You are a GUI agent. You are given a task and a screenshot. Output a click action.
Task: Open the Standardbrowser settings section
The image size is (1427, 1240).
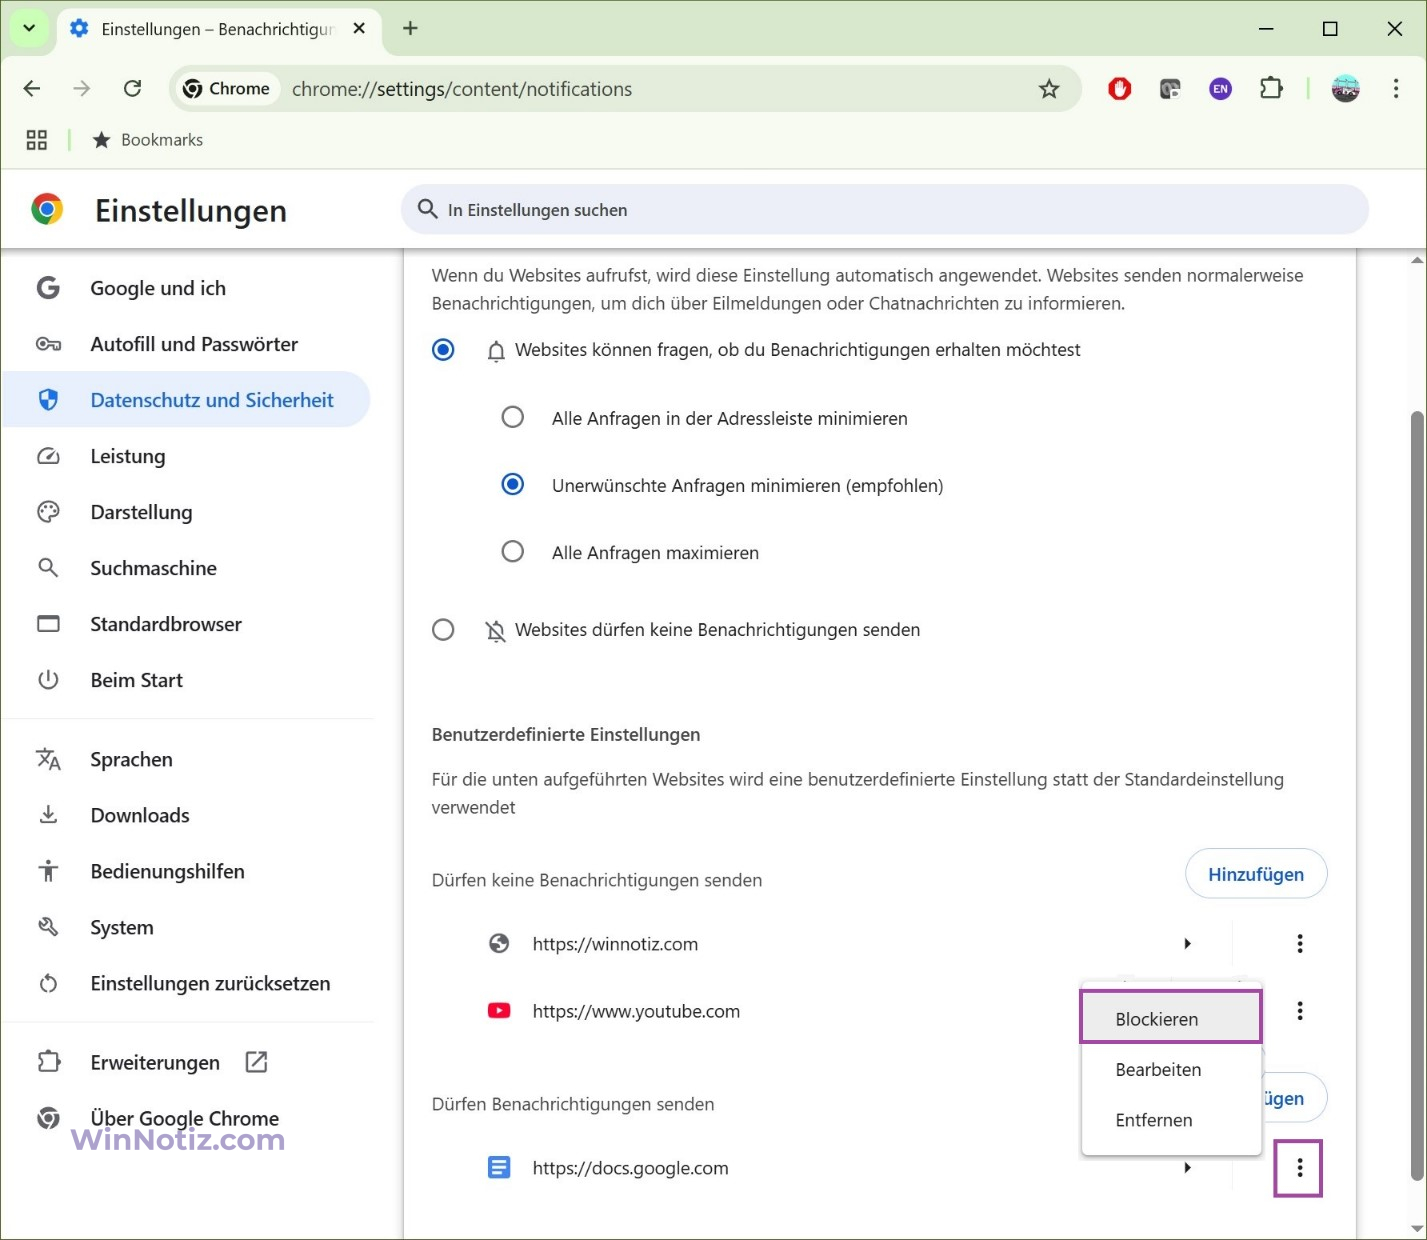tap(187, 624)
